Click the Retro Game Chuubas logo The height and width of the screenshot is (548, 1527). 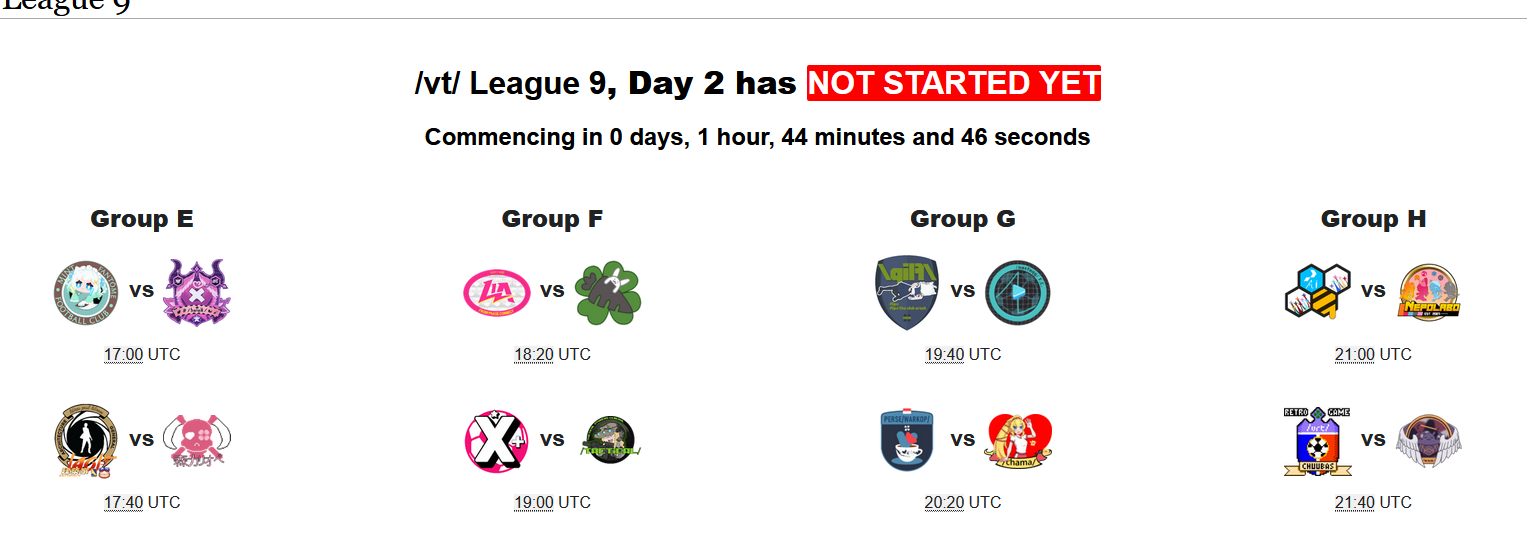[1318, 441]
